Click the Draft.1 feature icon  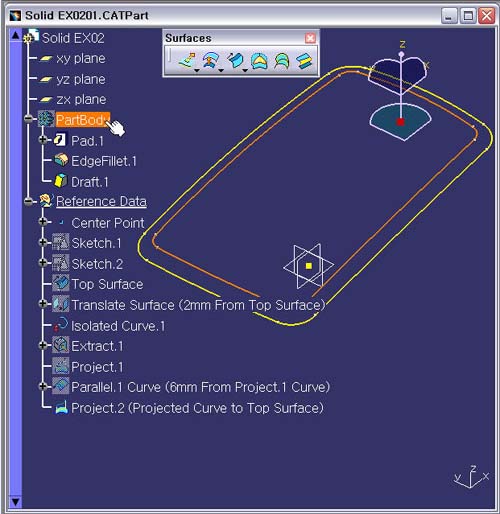point(61,181)
